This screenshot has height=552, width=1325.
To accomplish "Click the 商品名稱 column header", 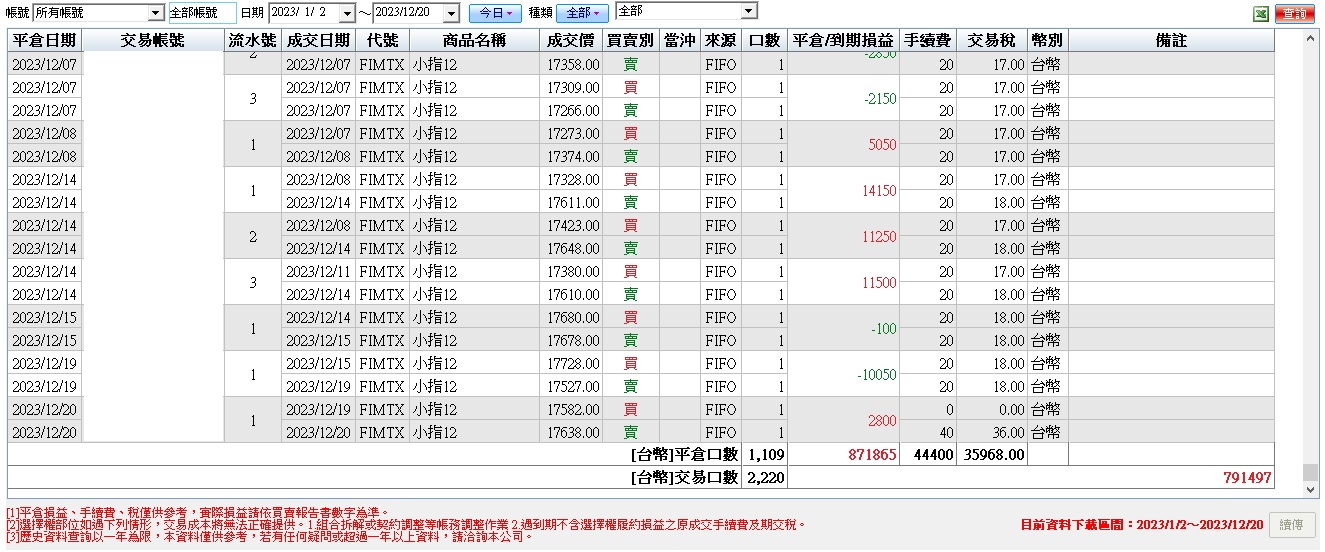I will point(475,40).
